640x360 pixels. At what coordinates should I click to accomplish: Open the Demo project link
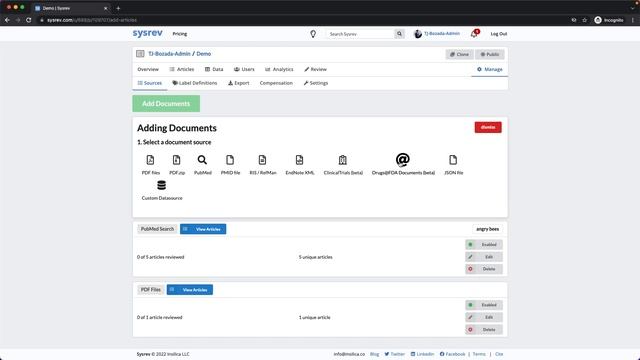pos(204,54)
